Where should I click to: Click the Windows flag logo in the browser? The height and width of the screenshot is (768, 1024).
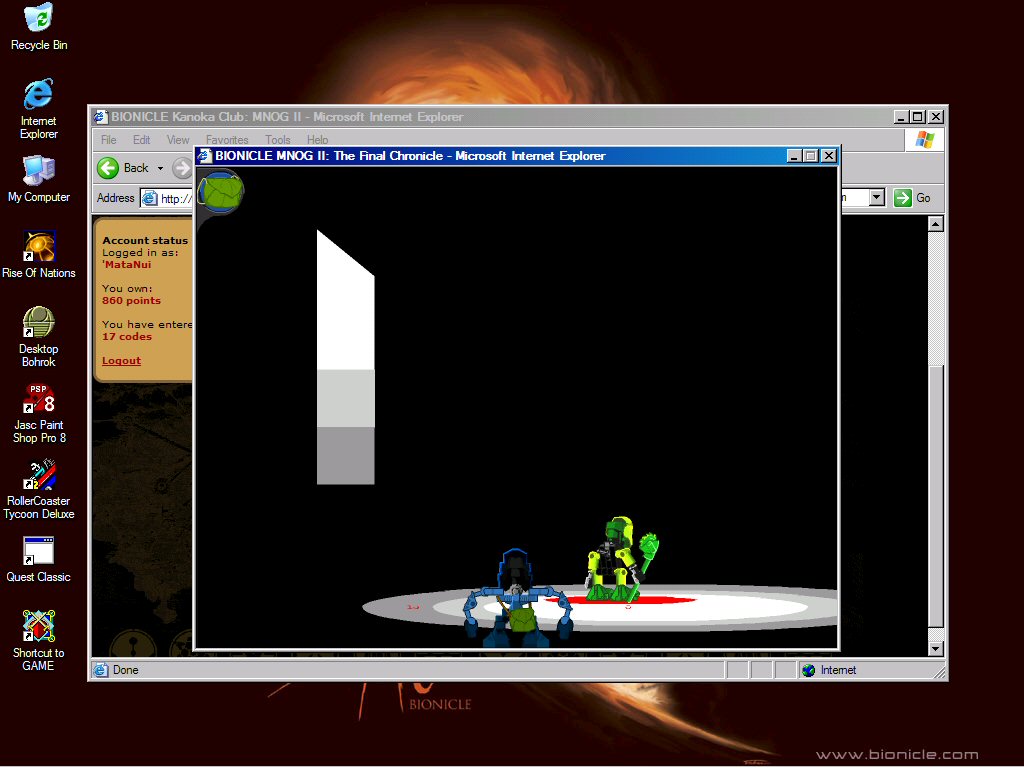[924, 140]
